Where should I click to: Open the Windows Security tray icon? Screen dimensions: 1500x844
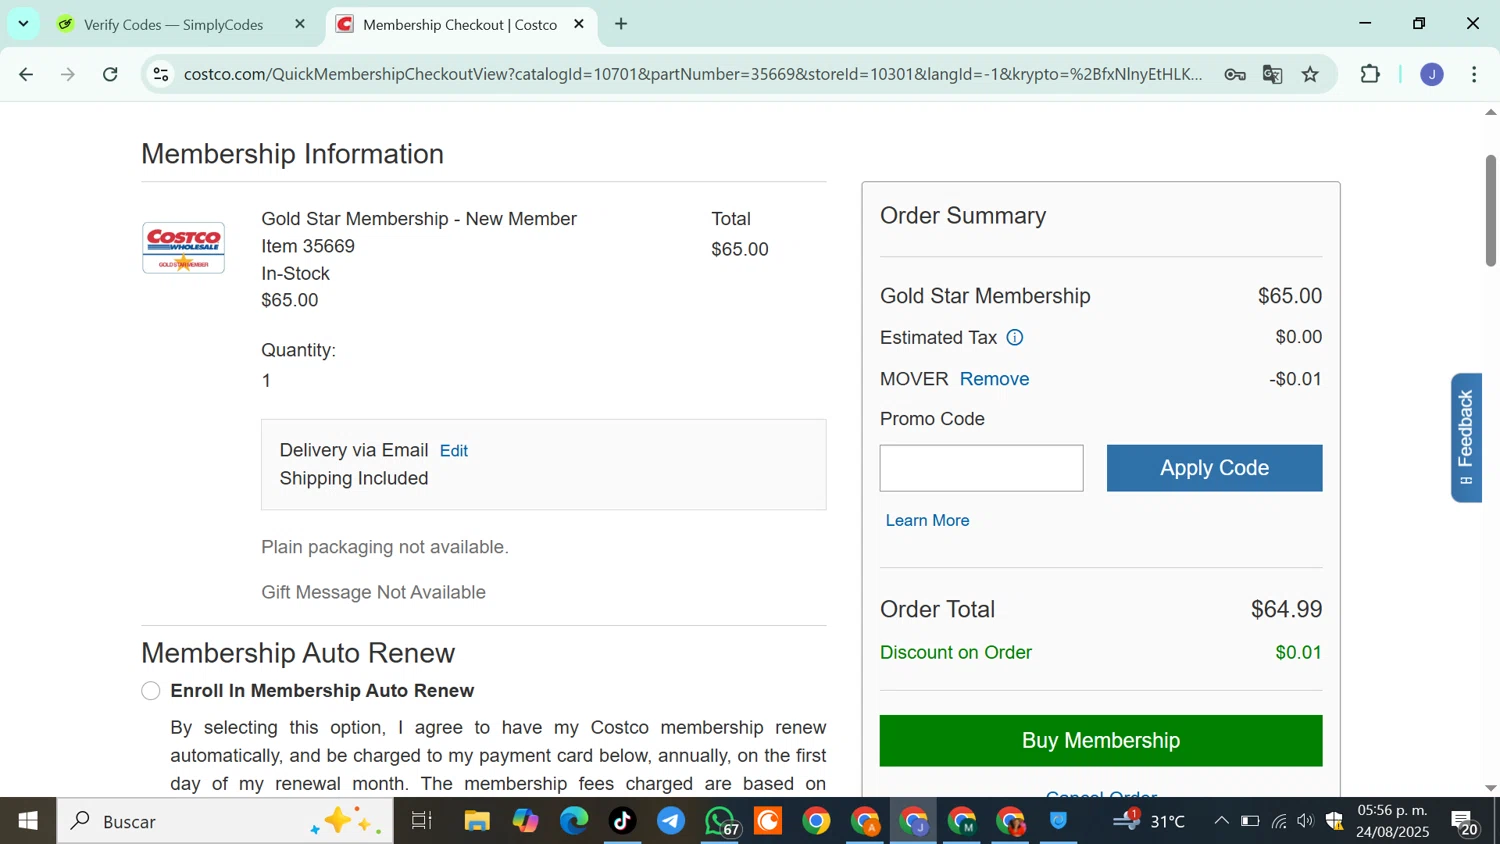[x=1334, y=821]
